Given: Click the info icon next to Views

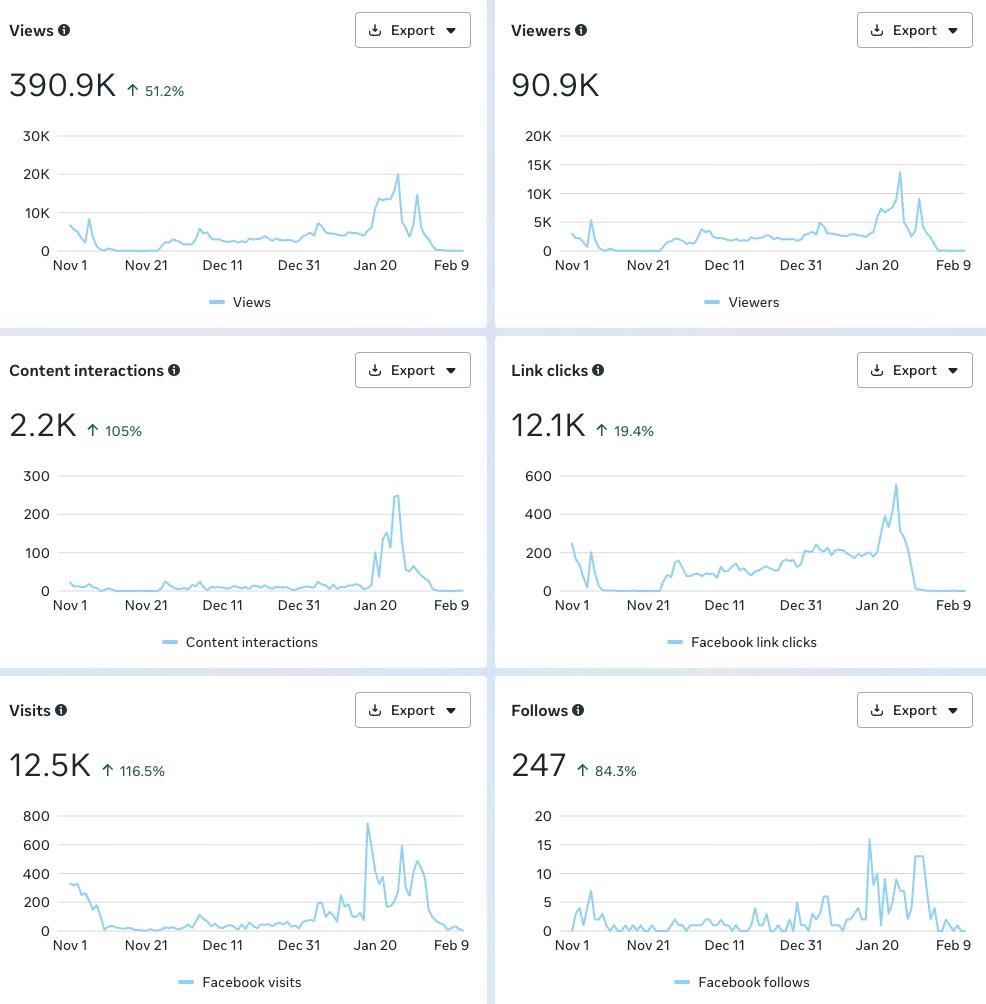Looking at the screenshot, I should [64, 30].
